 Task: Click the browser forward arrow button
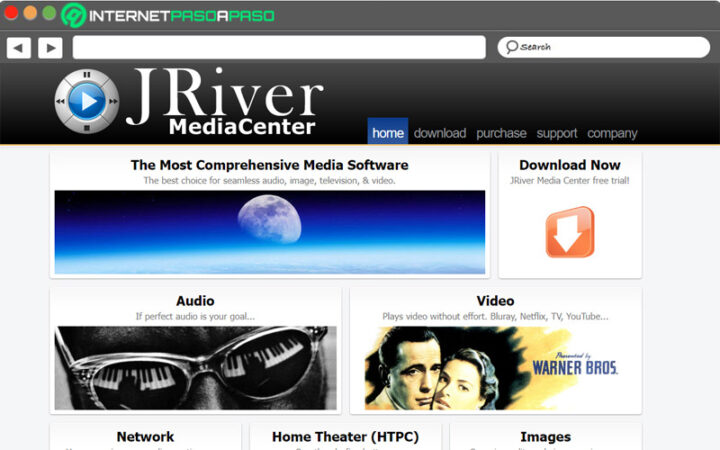pos(50,47)
